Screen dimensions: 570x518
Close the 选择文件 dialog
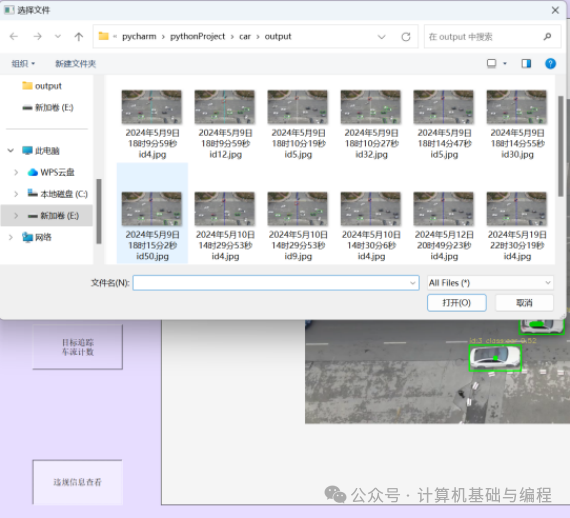pyautogui.click(x=555, y=10)
